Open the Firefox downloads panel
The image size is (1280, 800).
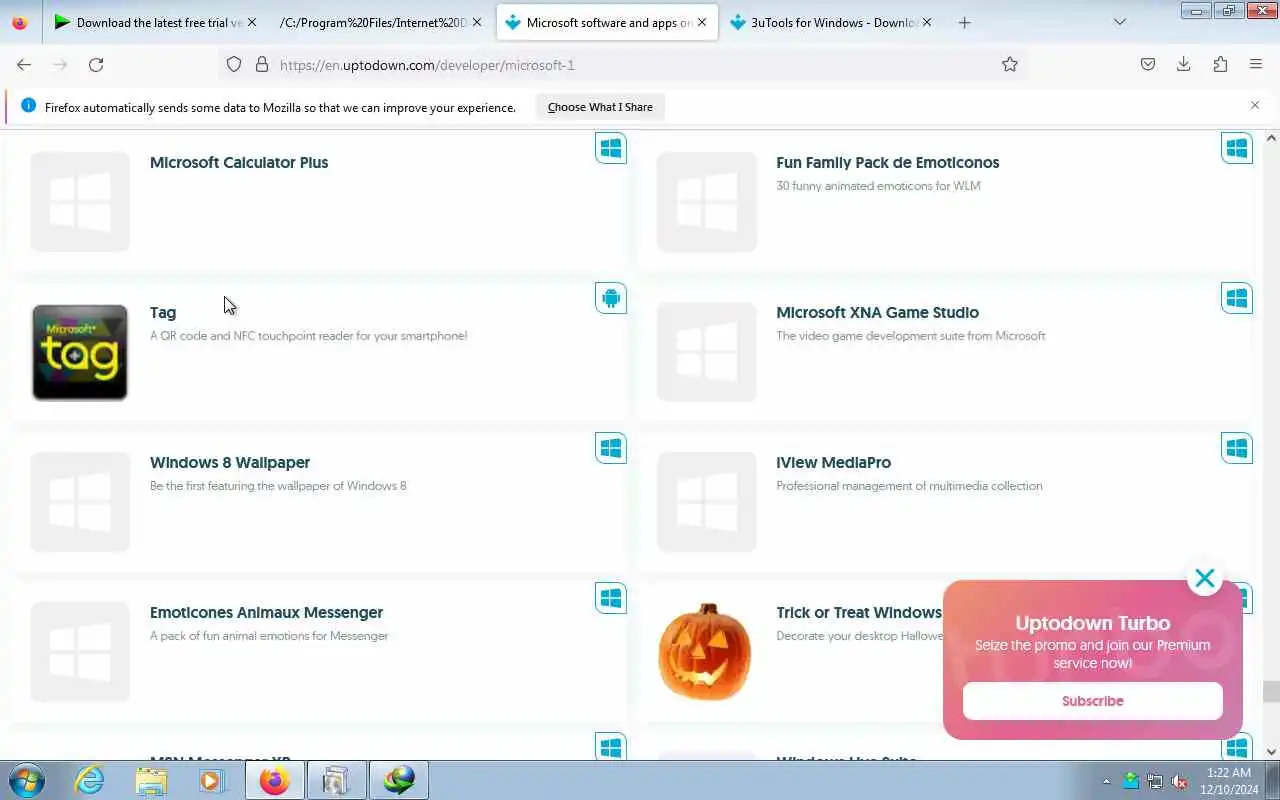pos(1184,64)
